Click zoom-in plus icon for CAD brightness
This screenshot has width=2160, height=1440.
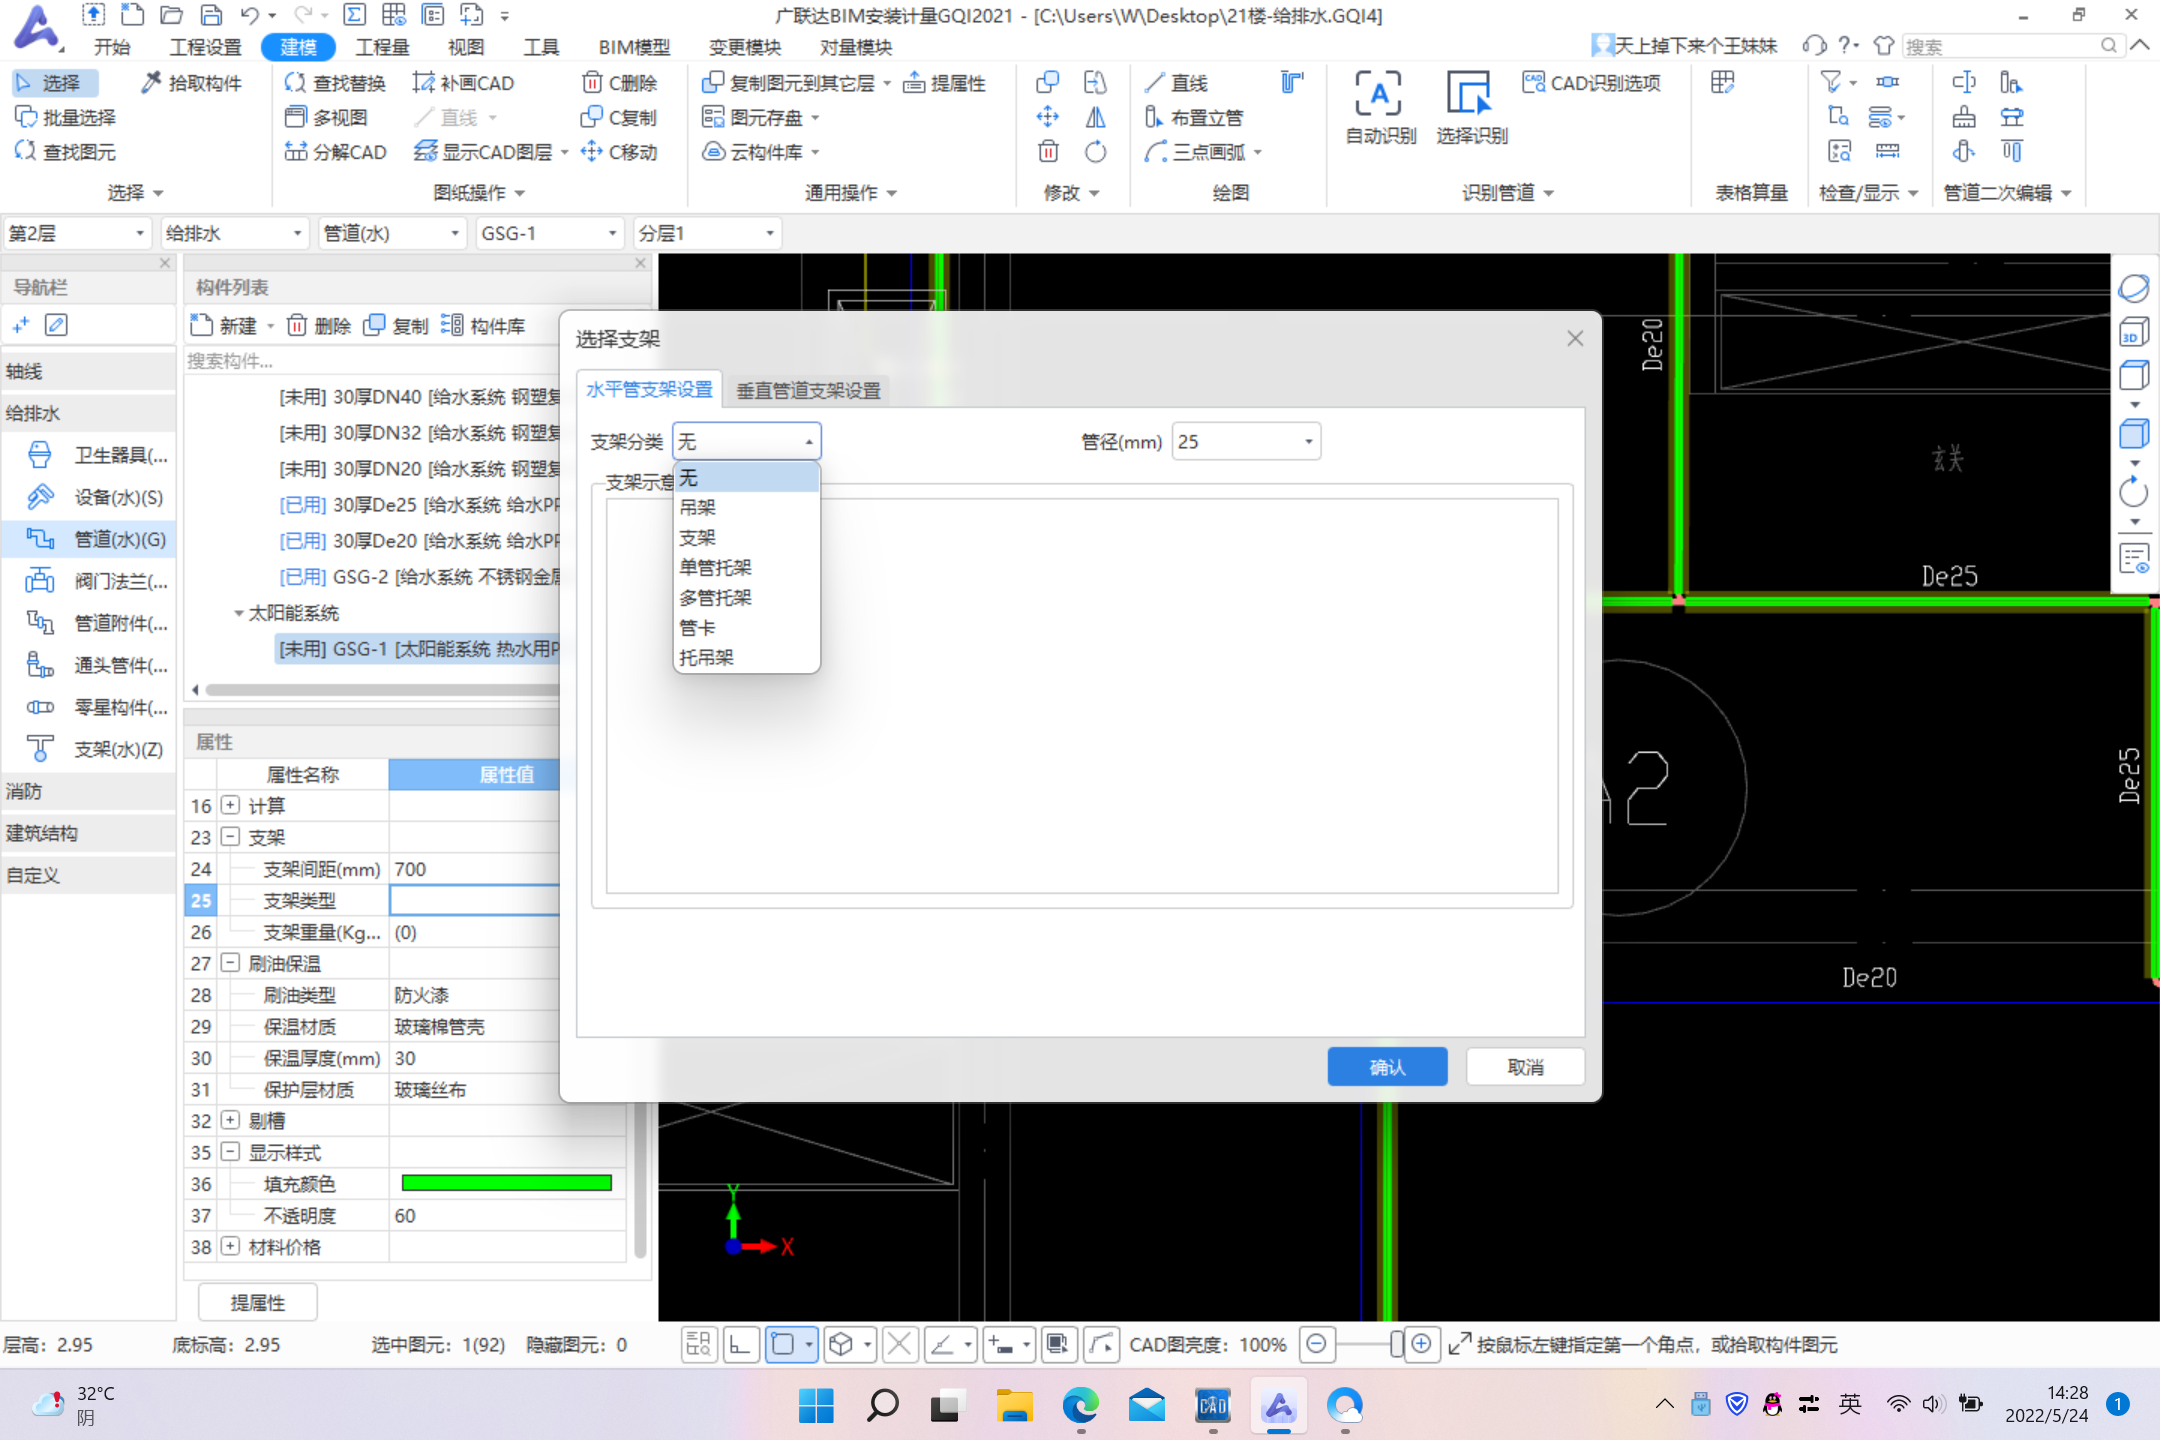[x=1421, y=1344]
